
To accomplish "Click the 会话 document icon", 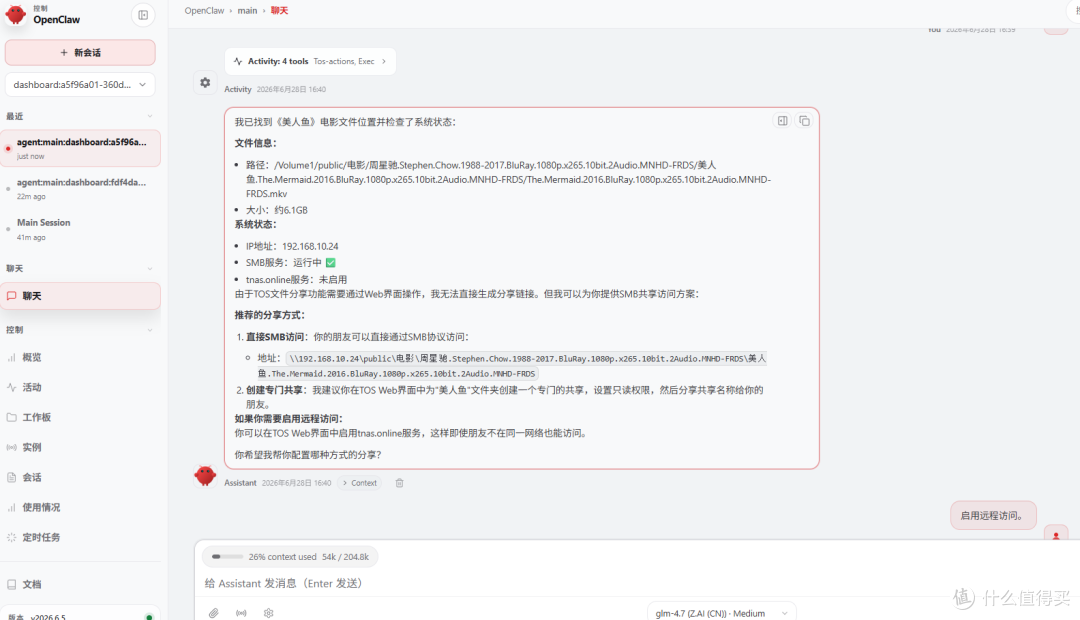I will tap(12, 477).
